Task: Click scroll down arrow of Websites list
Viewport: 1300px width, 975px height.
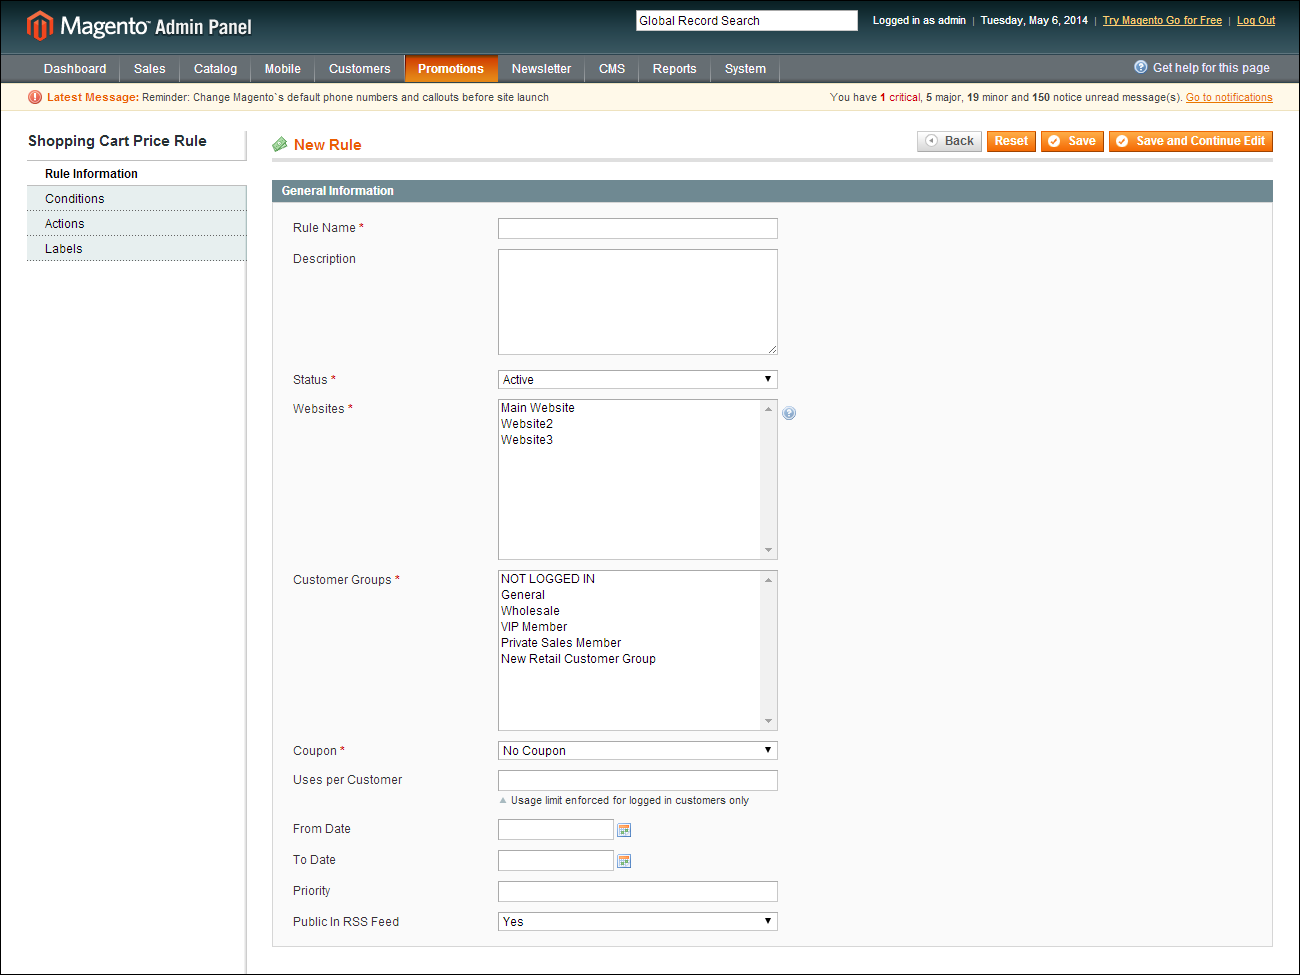Action: [768, 550]
